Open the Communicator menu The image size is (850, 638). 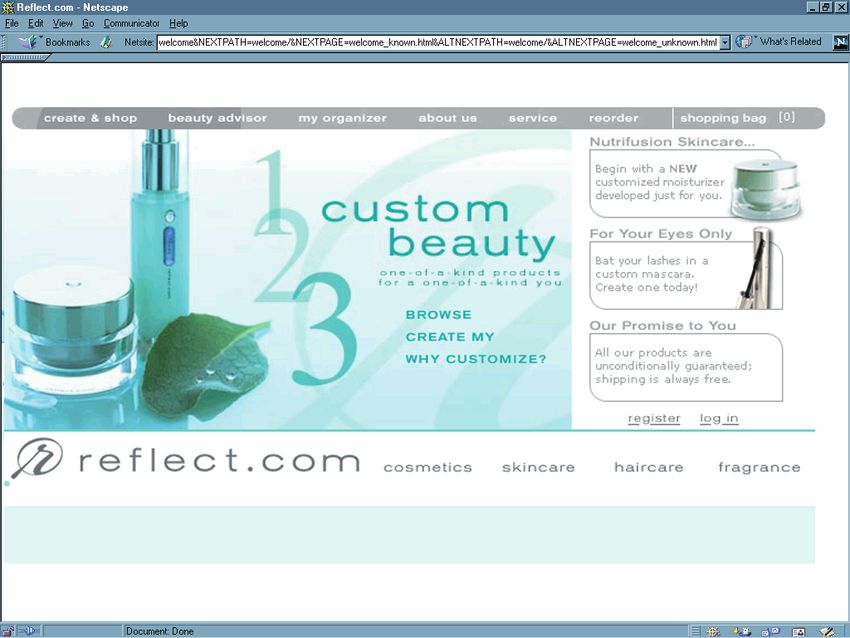coord(132,23)
